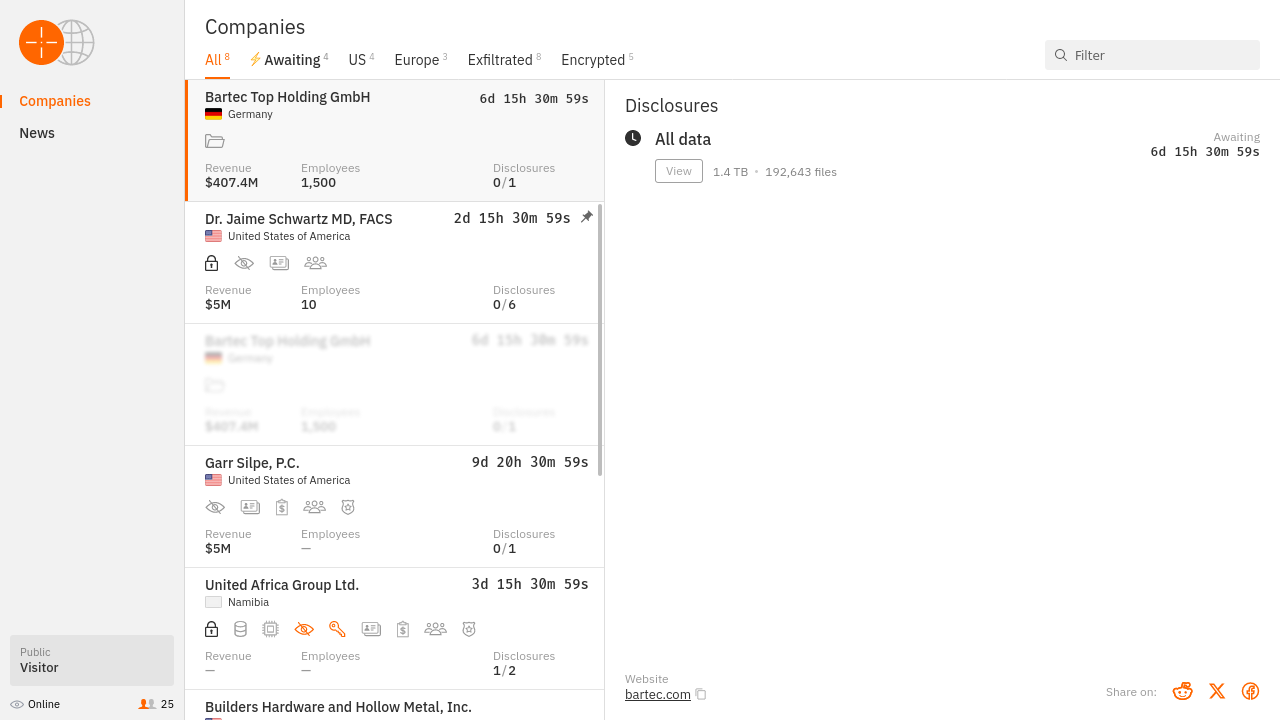The height and width of the screenshot is (720, 1280).
Task: Click the company list scrollbar
Action: click(x=600, y=340)
